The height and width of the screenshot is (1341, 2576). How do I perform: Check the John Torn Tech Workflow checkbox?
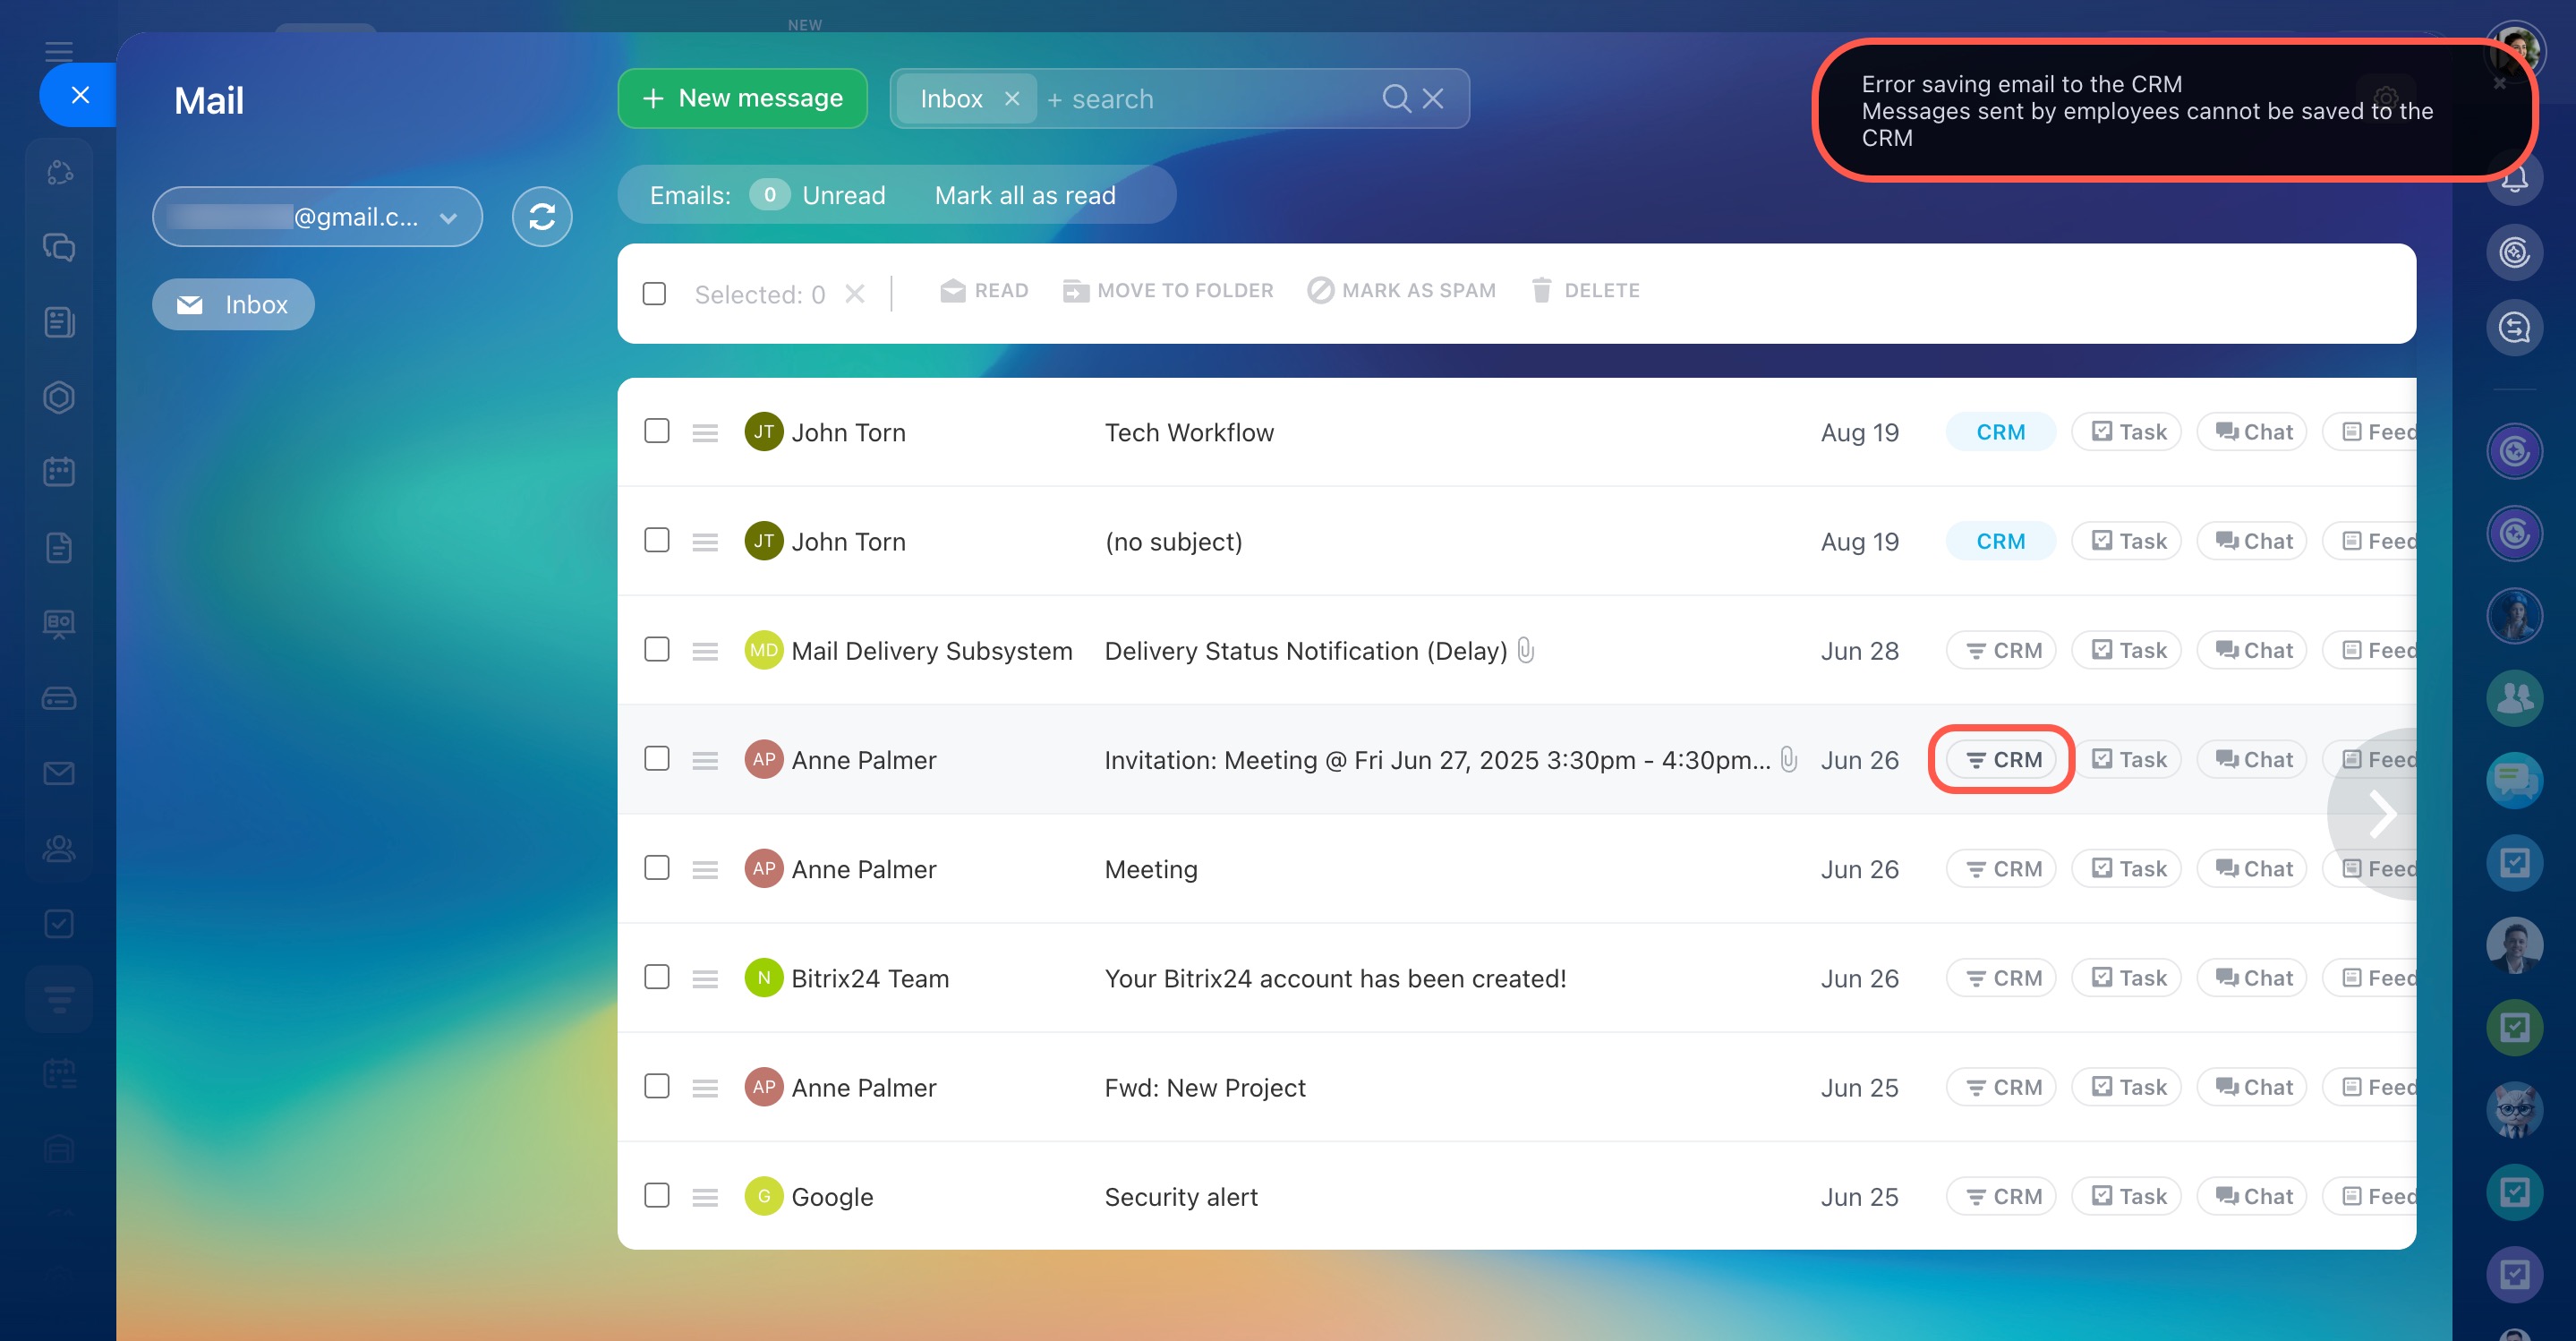[656, 431]
